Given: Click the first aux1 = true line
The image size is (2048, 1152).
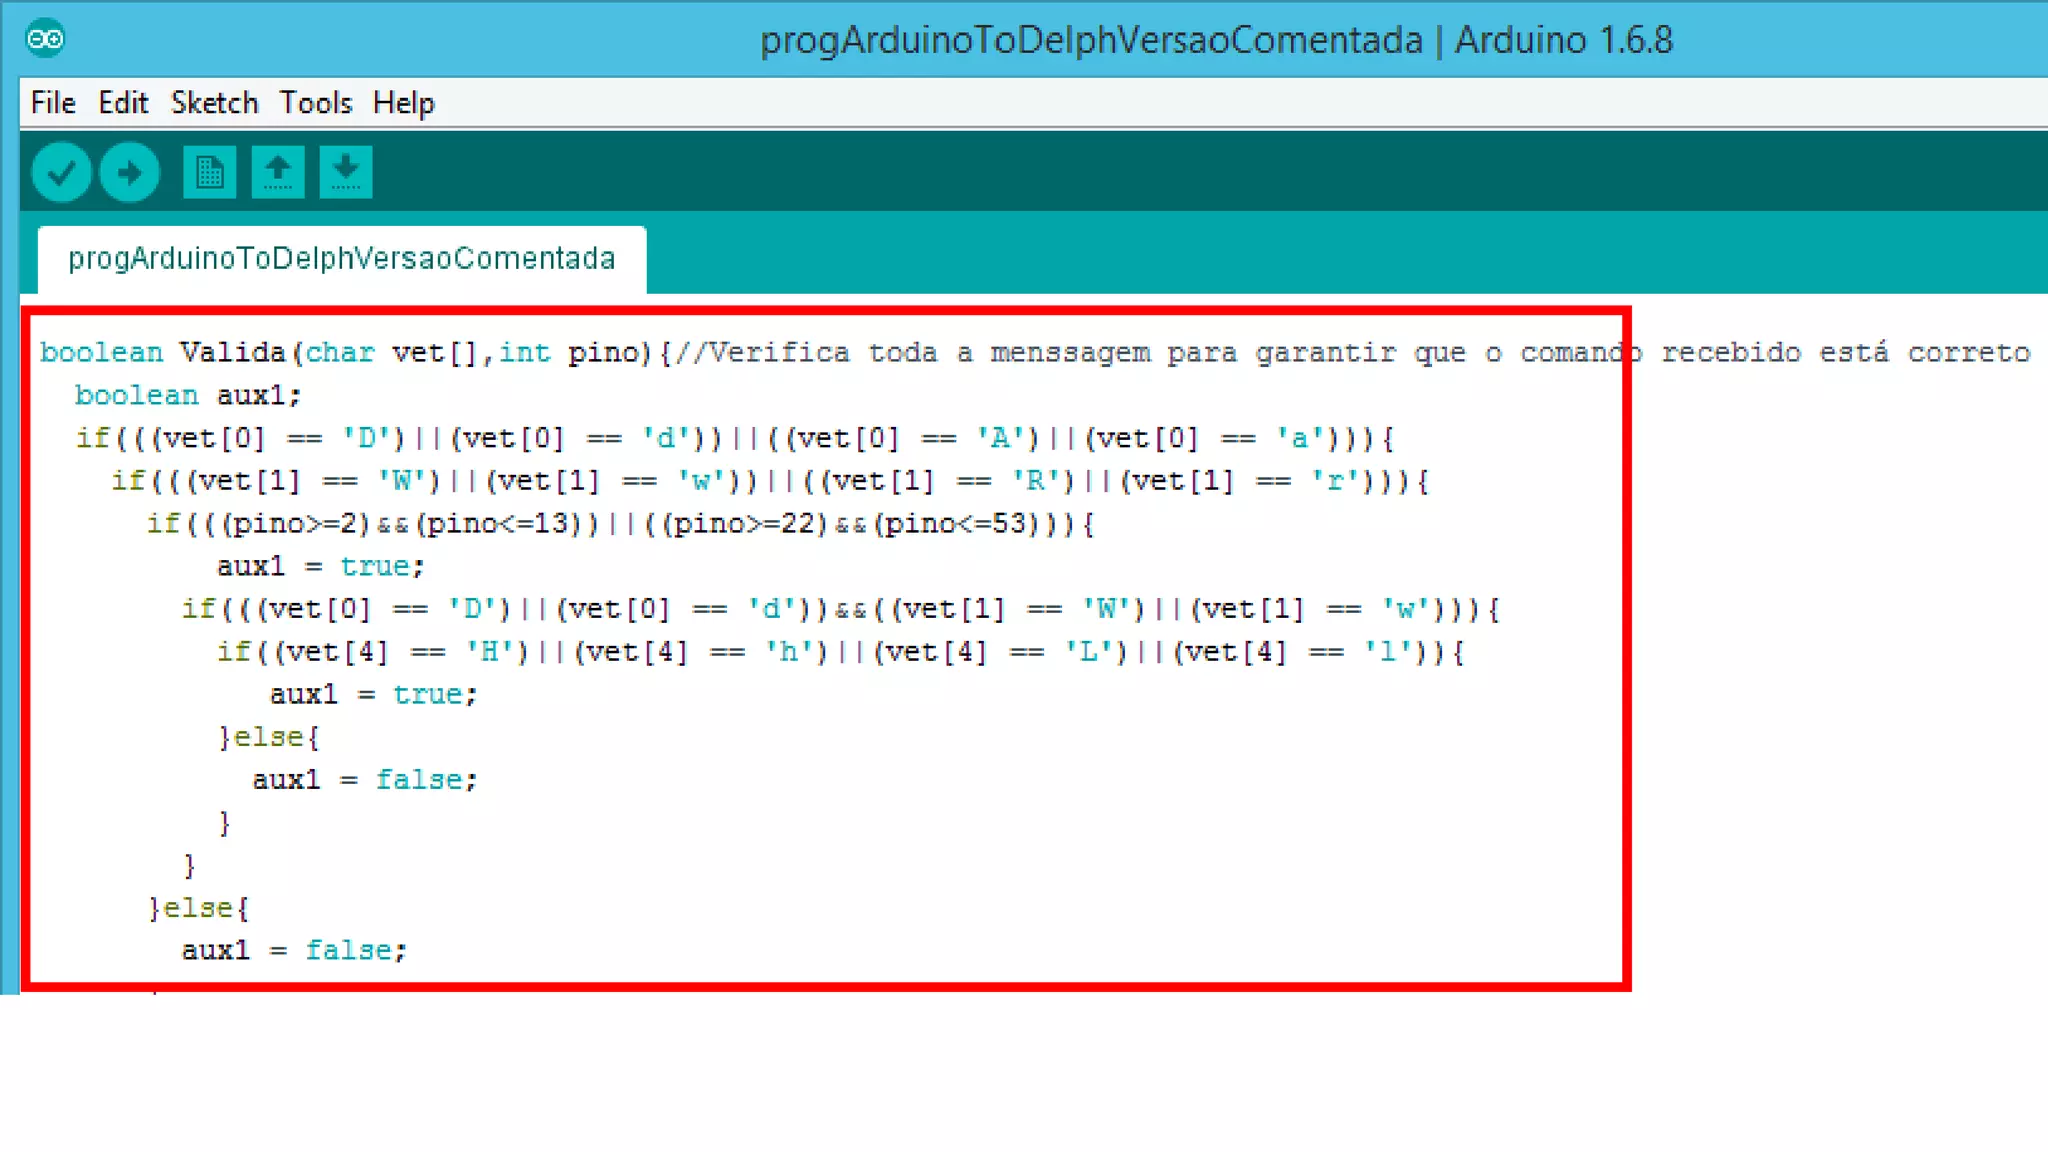Looking at the screenshot, I should 320,567.
